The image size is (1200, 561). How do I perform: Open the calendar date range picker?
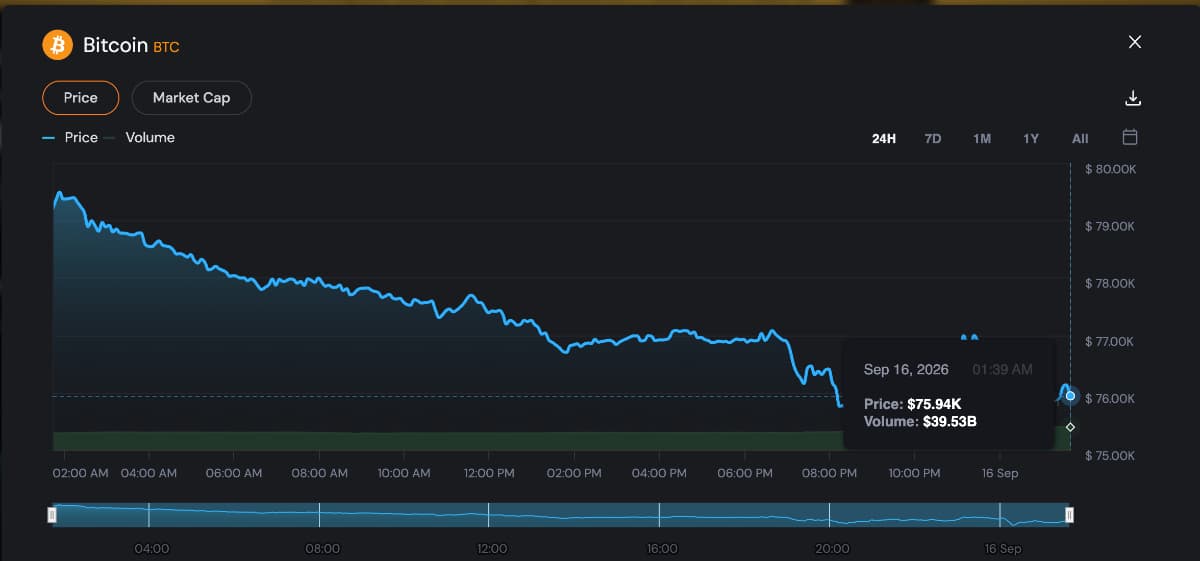[1130, 137]
